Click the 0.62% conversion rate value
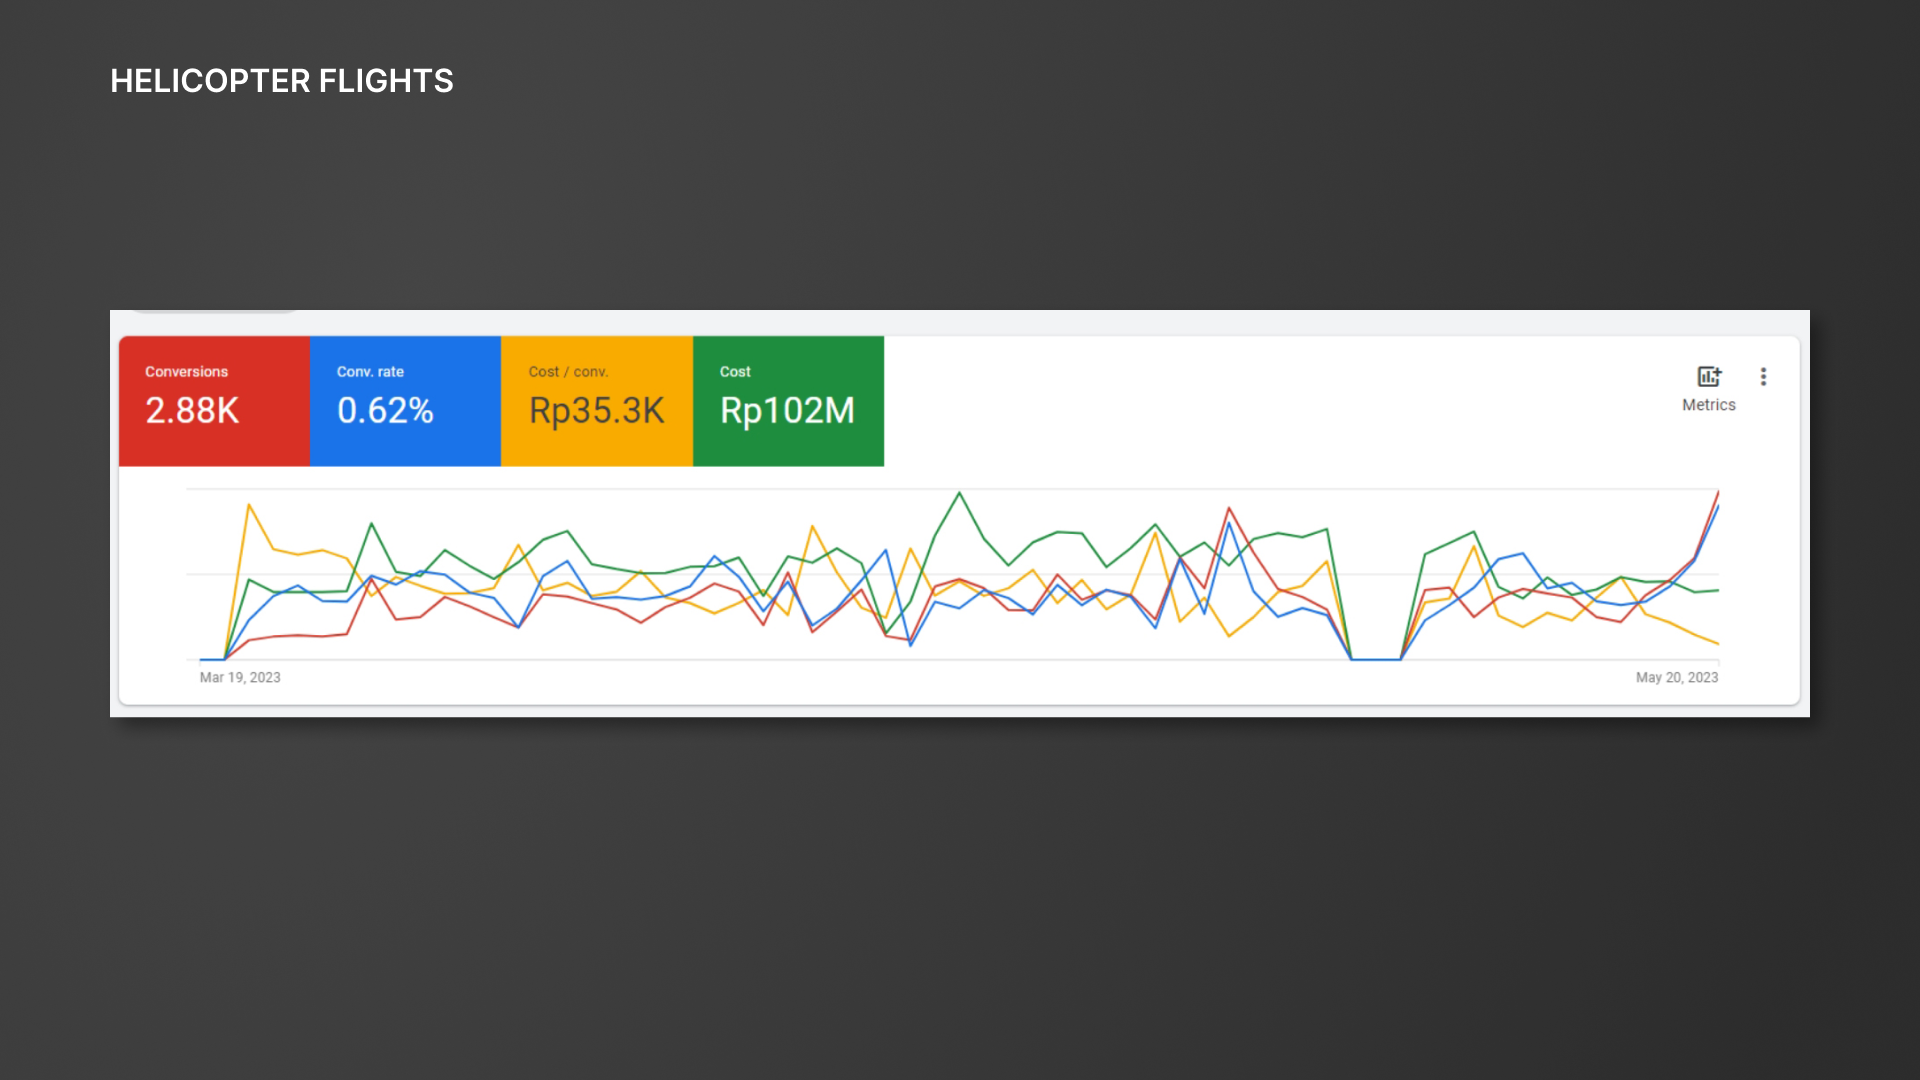 click(385, 410)
